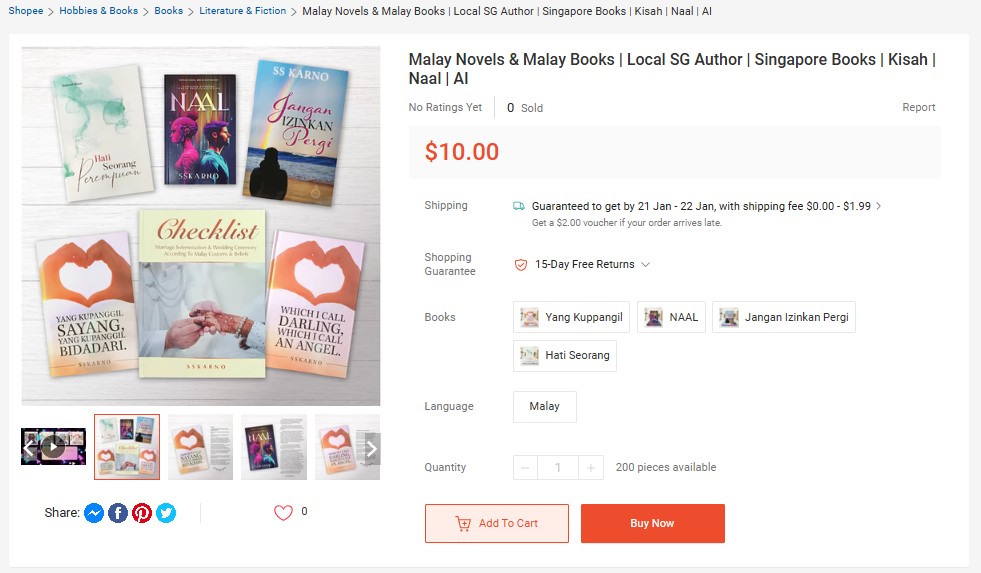The height and width of the screenshot is (573, 981).
Task: Select Malay language option
Action: click(544, 407)
